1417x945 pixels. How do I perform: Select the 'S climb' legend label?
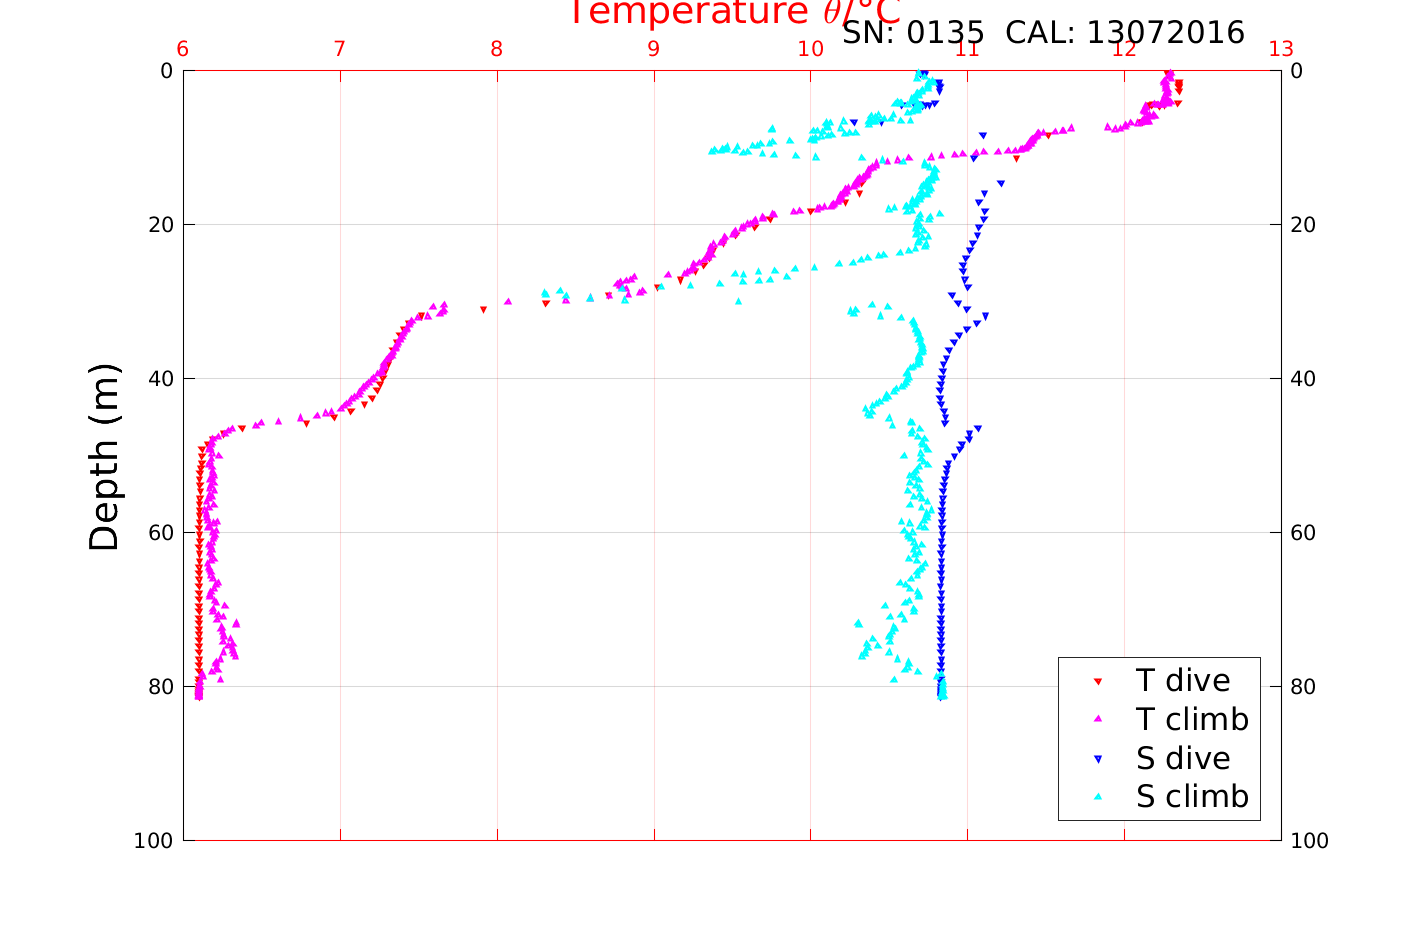pyautogui.click(x=1192, y=797)
